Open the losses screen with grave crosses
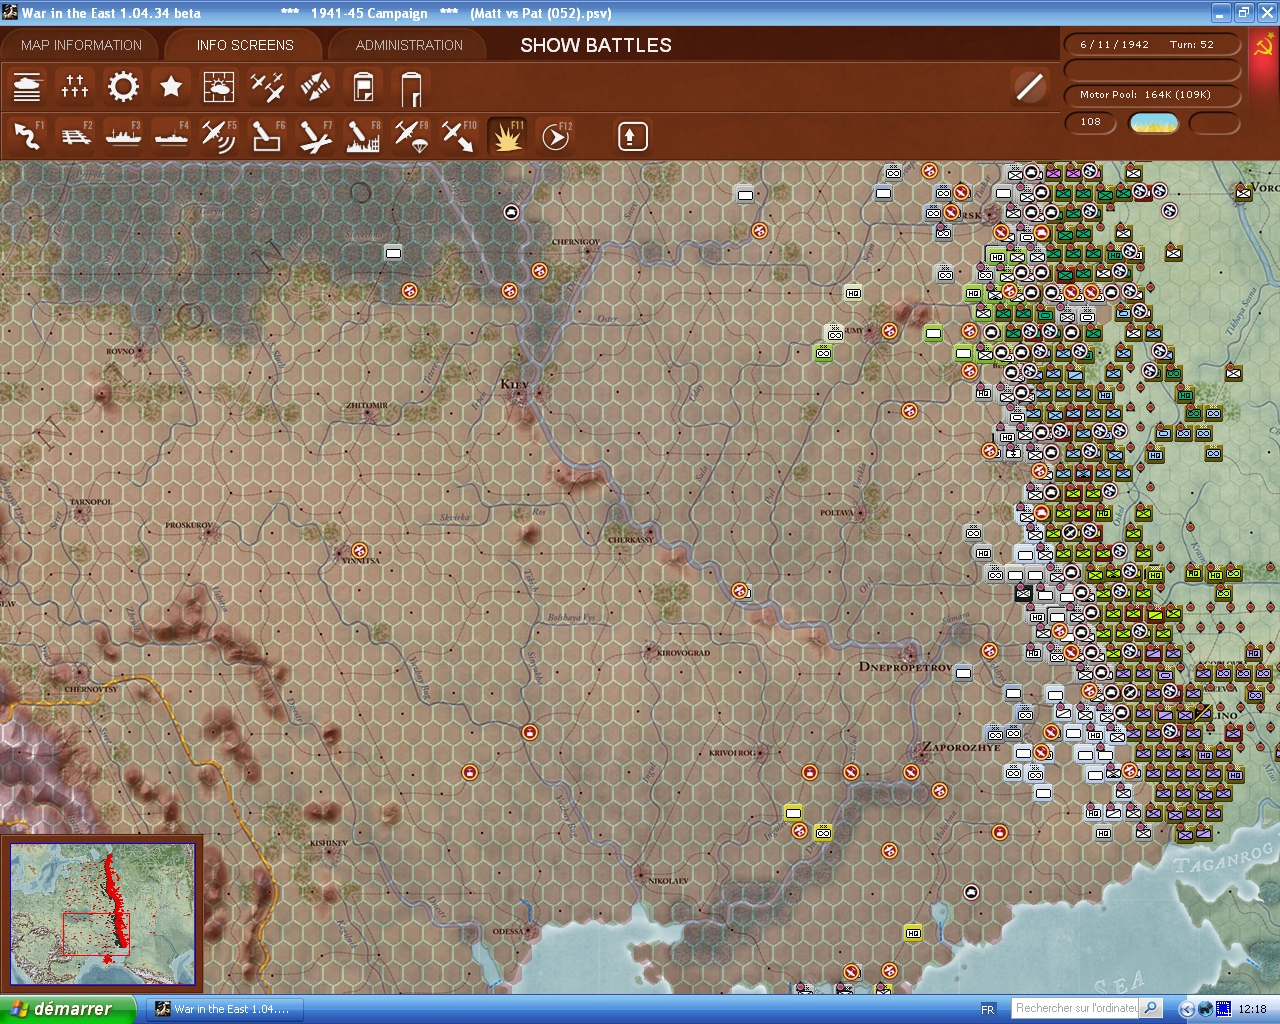 point(75,87)
